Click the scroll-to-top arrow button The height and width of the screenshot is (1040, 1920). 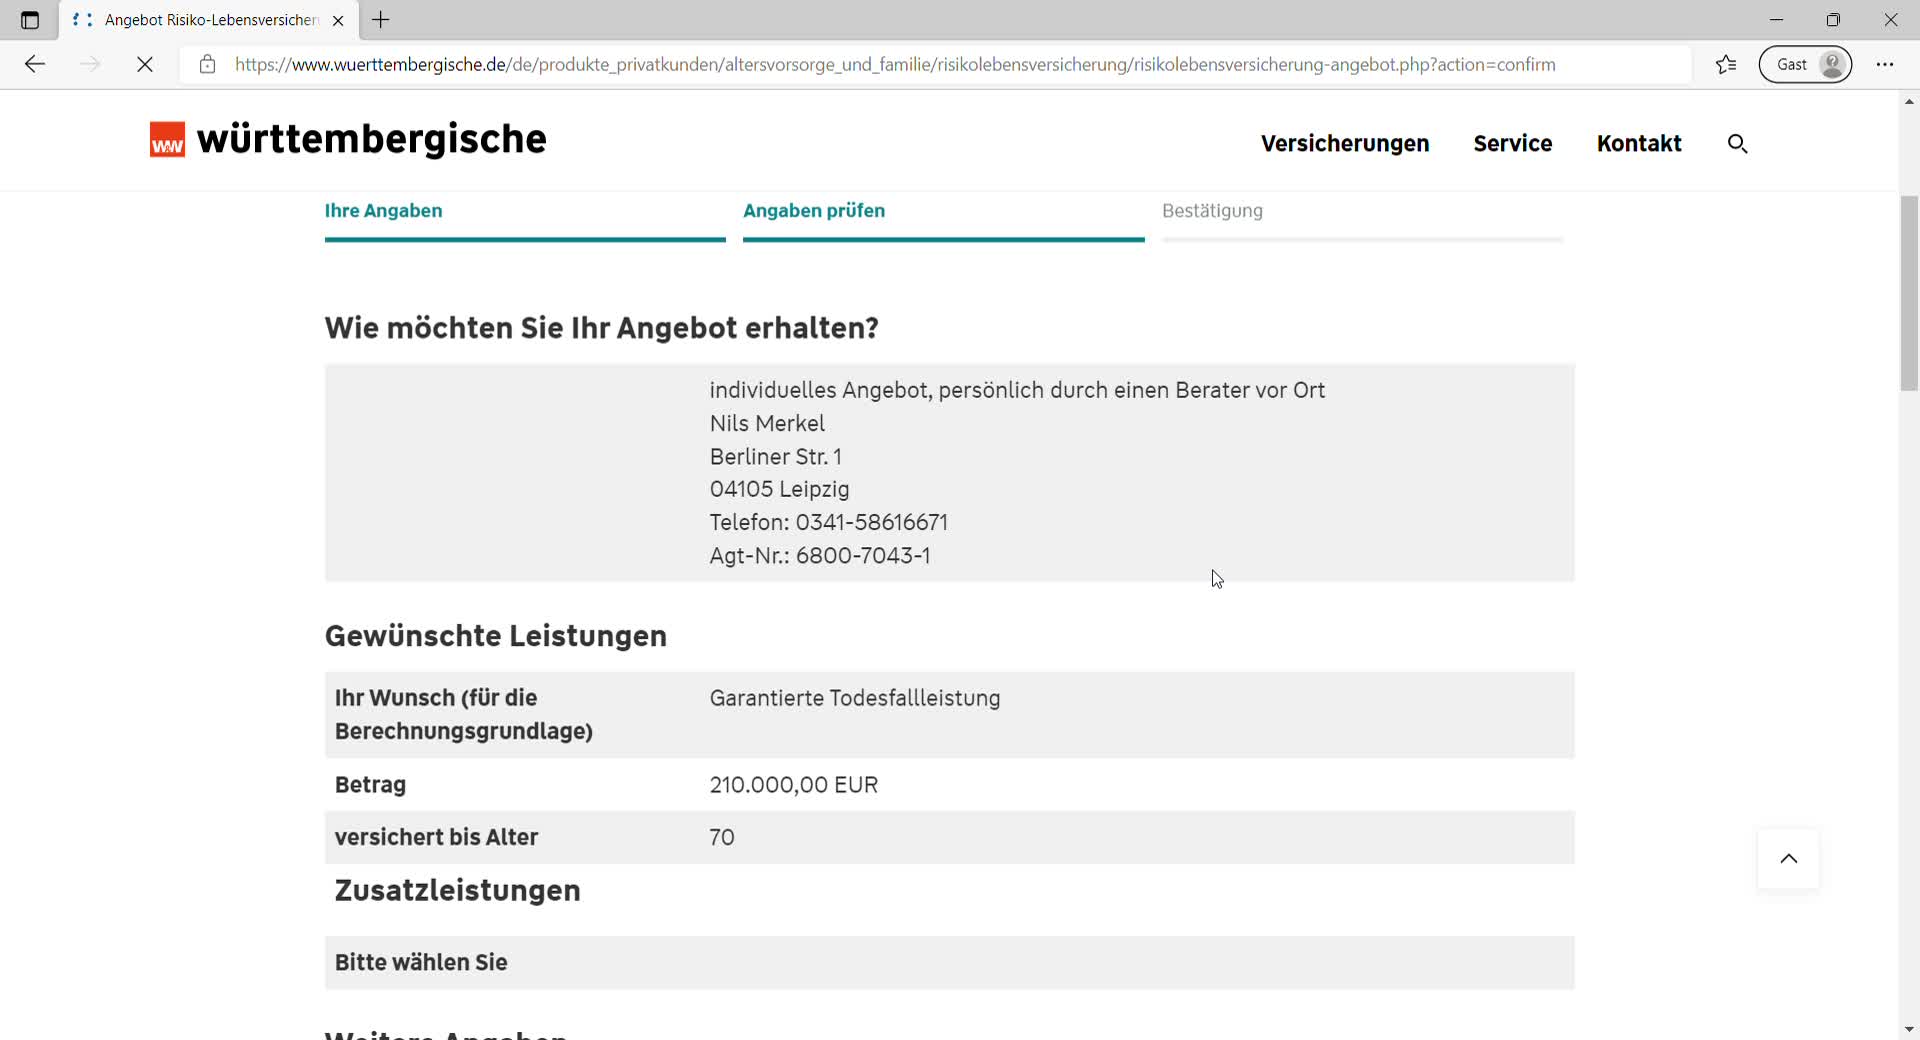click(x=1788, y=859)
